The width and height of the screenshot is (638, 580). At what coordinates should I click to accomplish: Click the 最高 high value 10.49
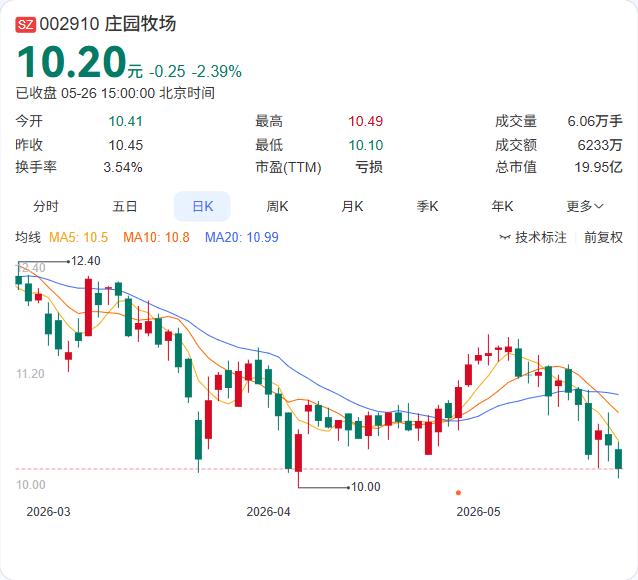(365, 121)
